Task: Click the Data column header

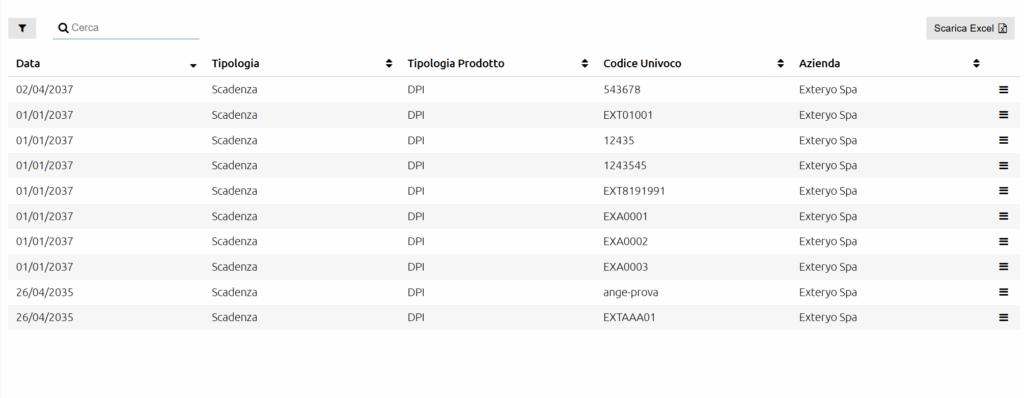Action: coord(28,63)
